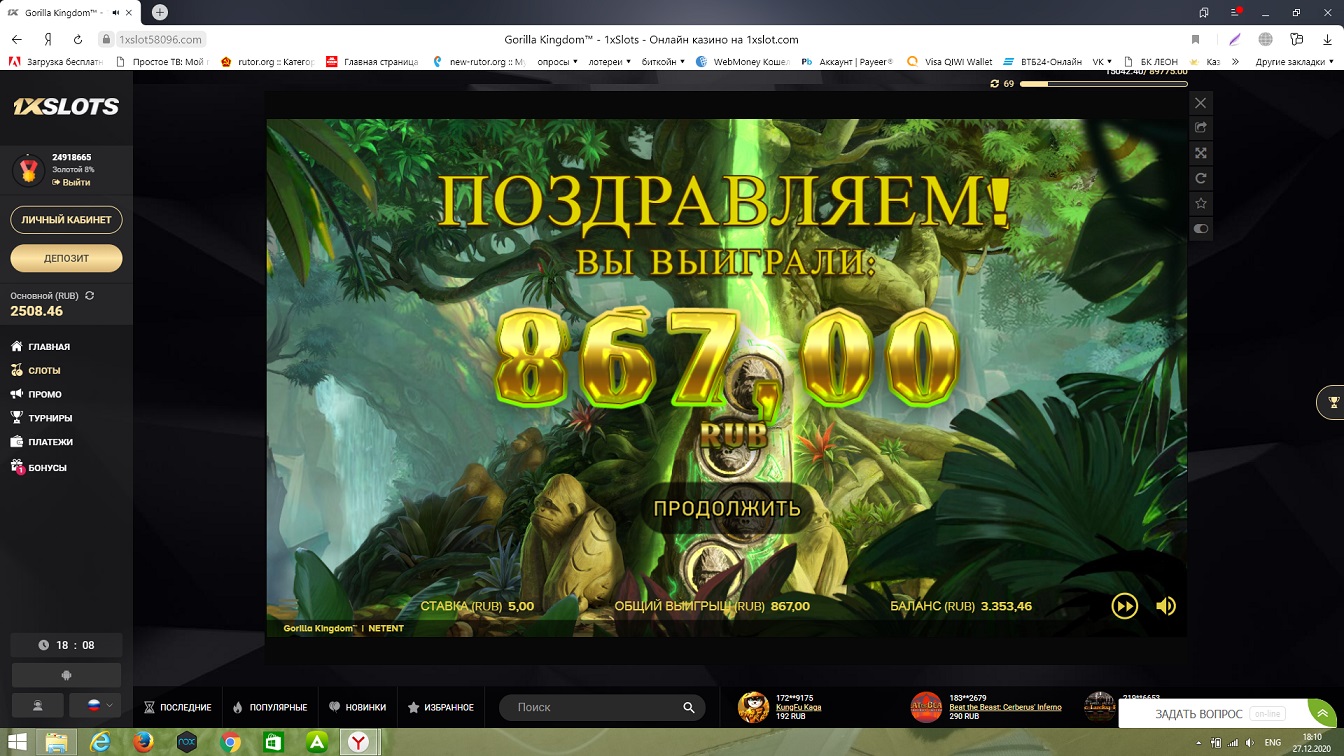The width and height of the screenshot is (1344, 756).
Task: Open the ТУРНИРЫ menu item
Action: [x=50, y=418]
